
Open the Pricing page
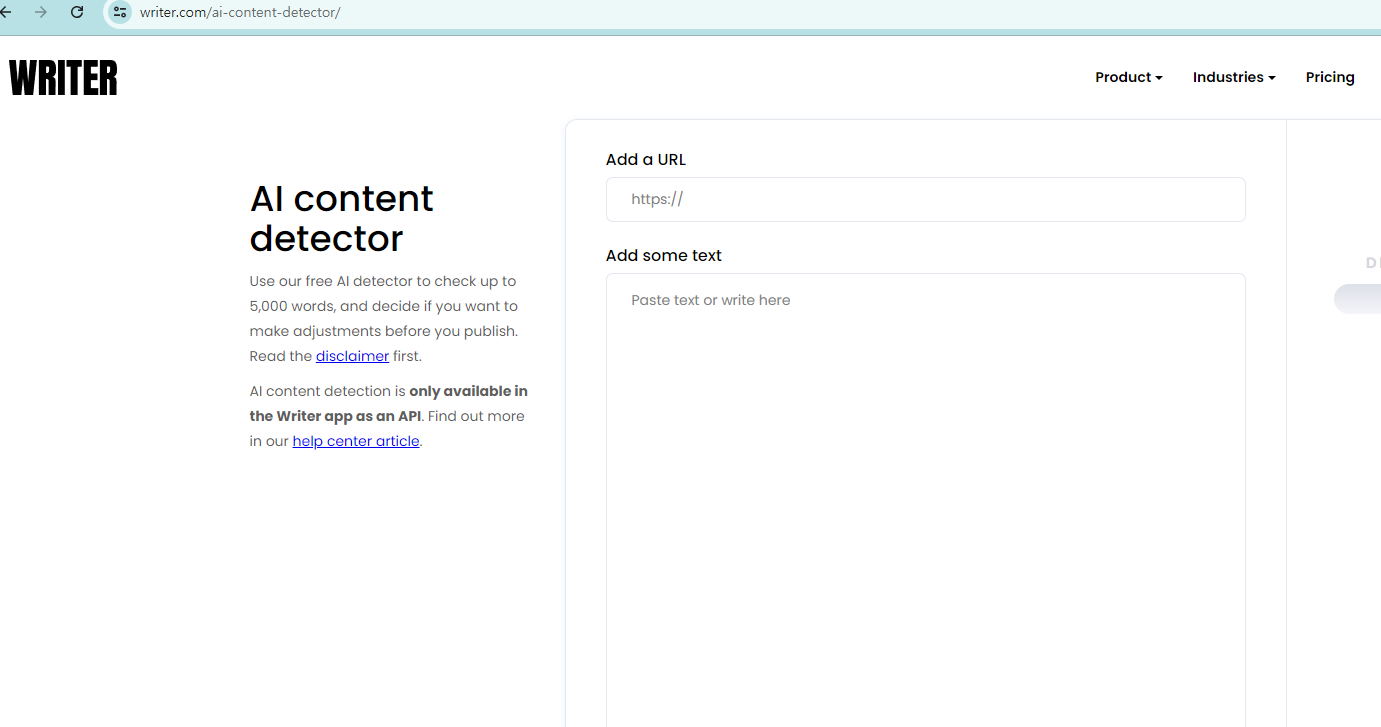(1330, 77)
